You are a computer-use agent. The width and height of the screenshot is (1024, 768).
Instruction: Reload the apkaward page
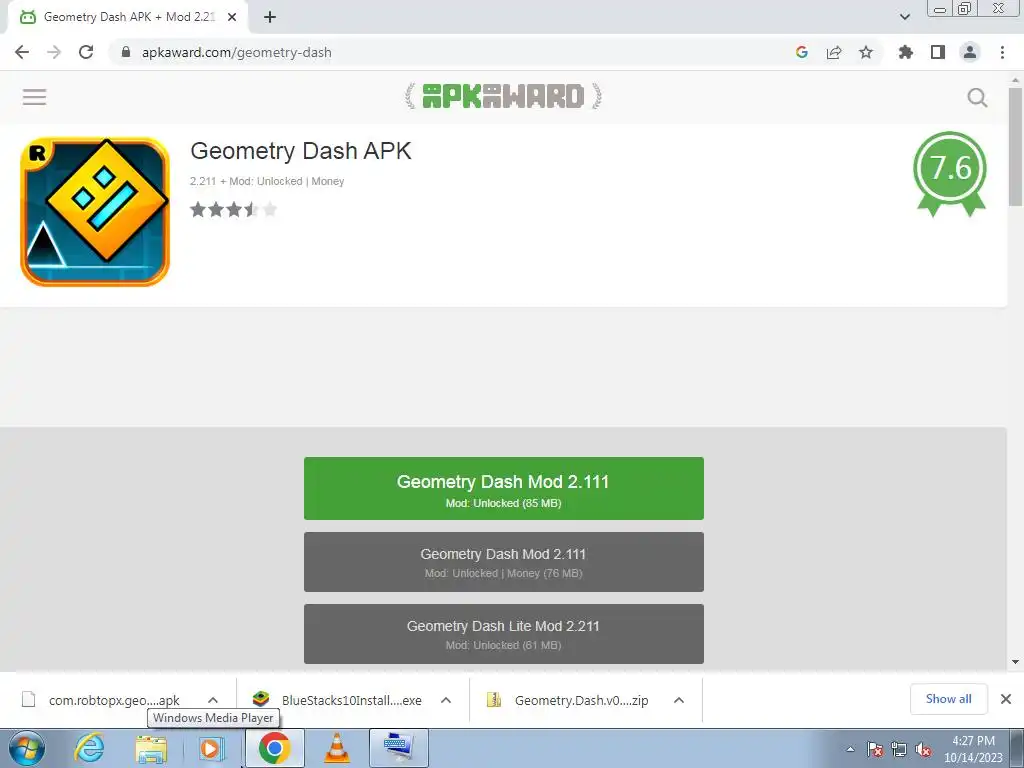click(x=86, y=52)
